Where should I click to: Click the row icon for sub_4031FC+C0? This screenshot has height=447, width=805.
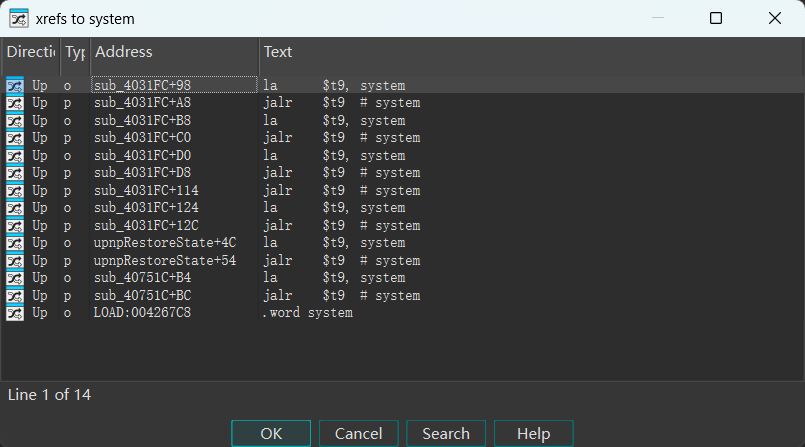pos(15,138)
